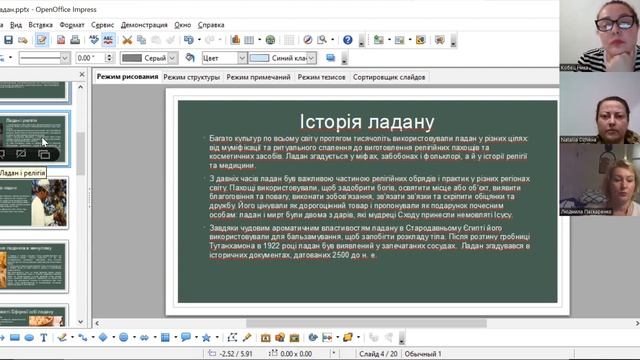This screenshot has height=360, width=640.
Task: Select the Ellipse drawing tool
Action: pos(29,338)
